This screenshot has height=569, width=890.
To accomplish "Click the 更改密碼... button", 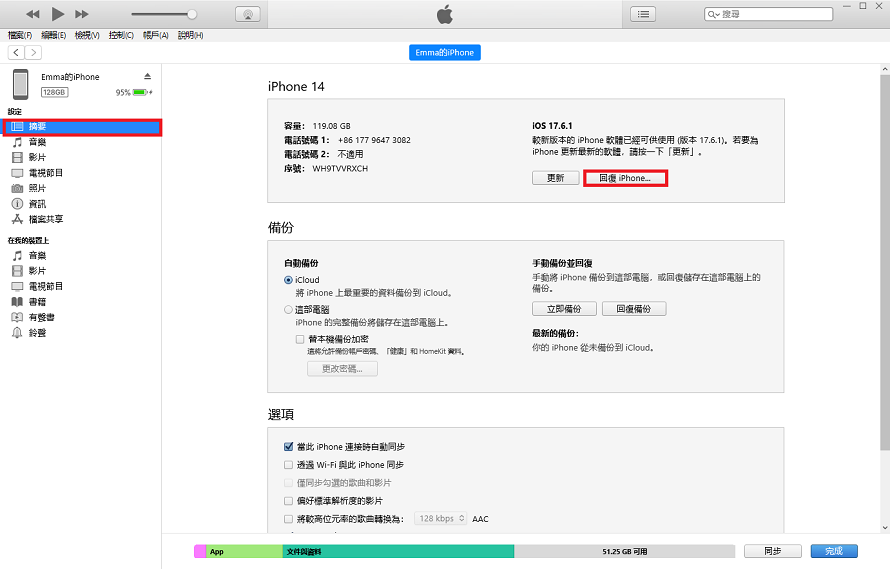I will click(342, 369).
